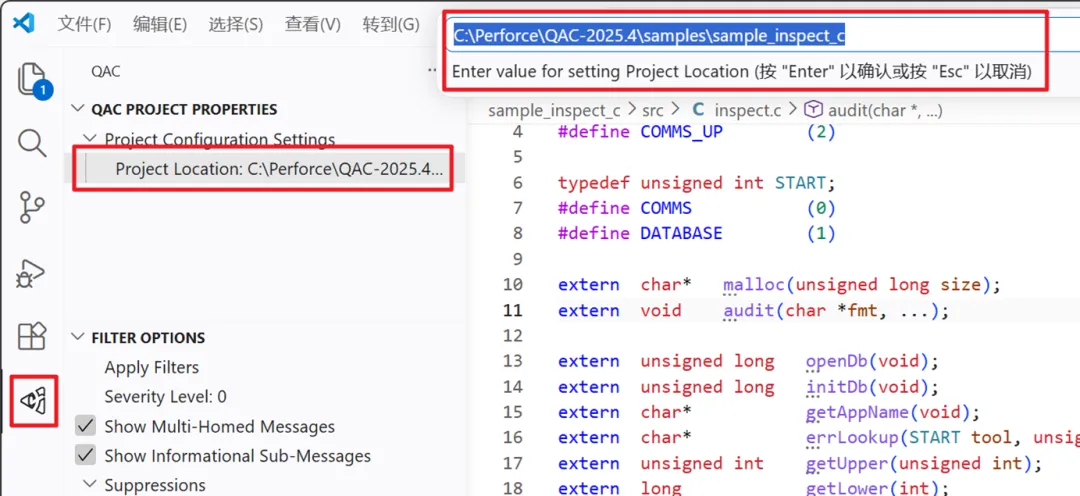The height and width of the screenshot is (496, 1080).
Task: Click Severity Level: 0 setting
Action: pyautogui.click(x=165, y=397)
